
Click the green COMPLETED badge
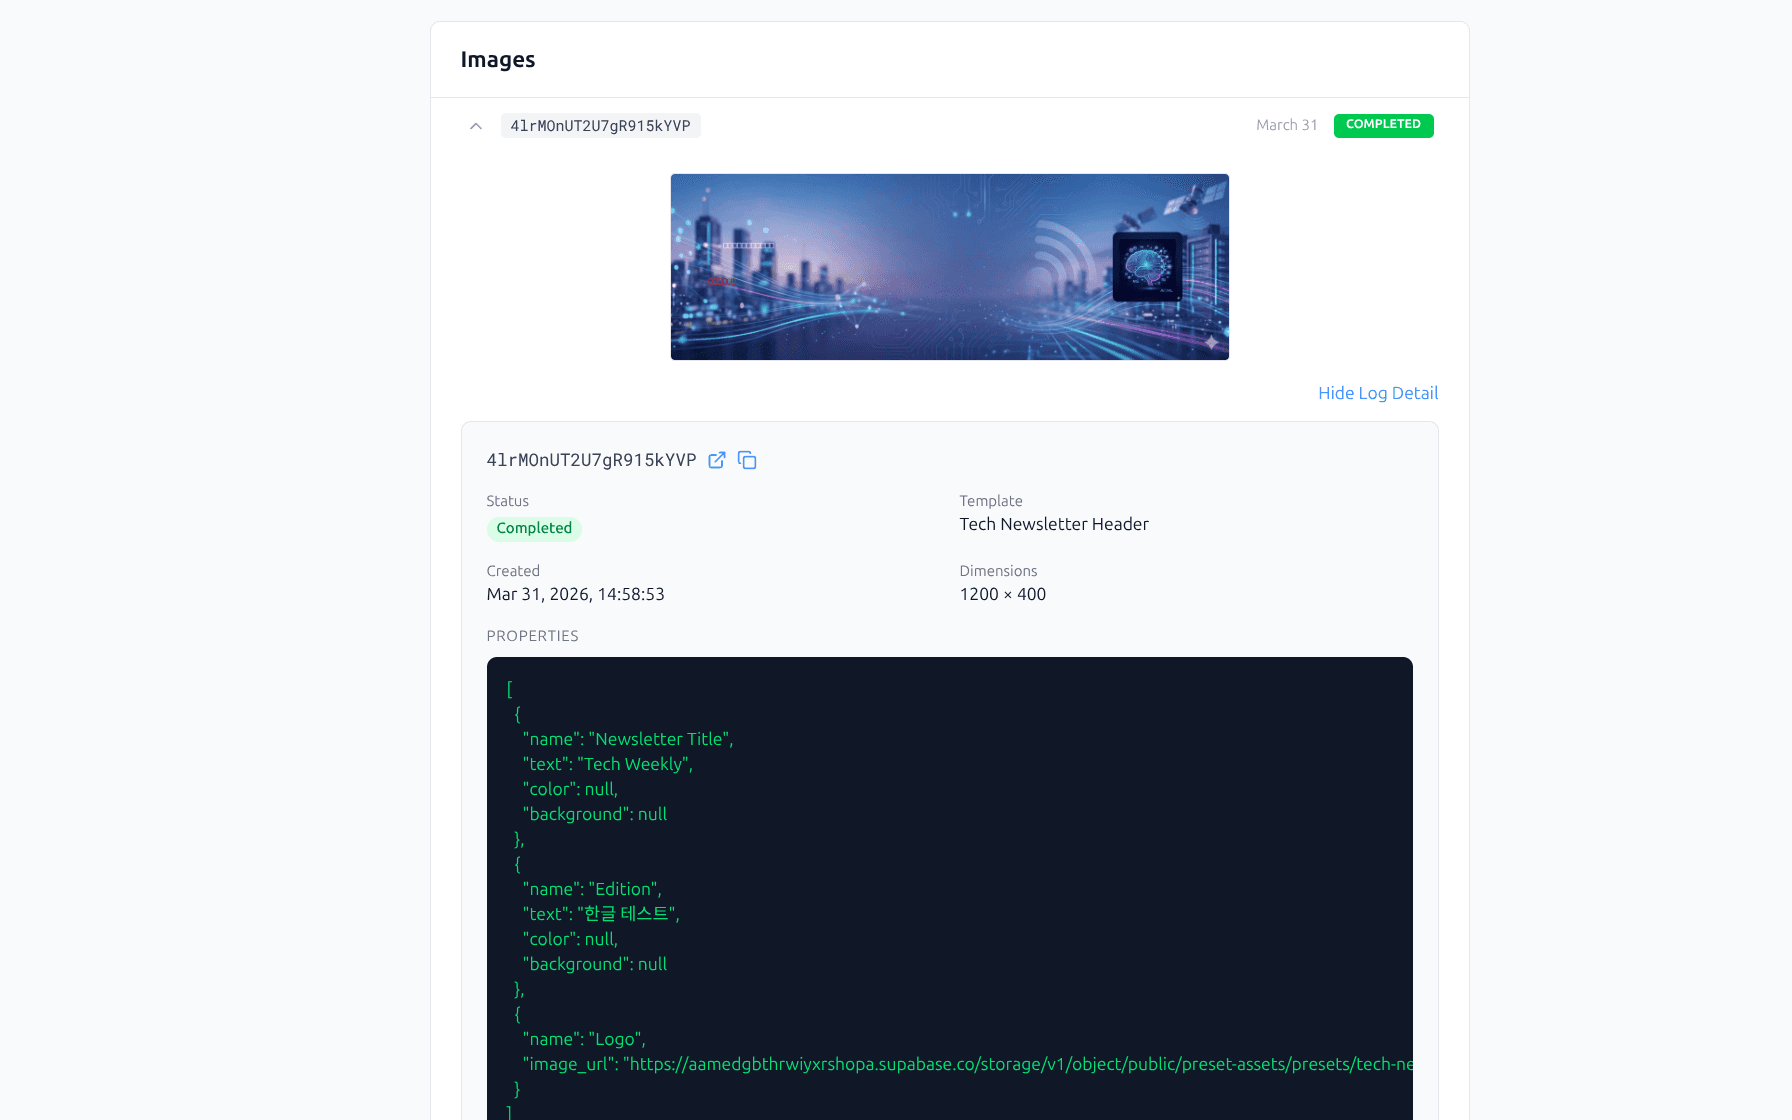[x=1383, y=125]
